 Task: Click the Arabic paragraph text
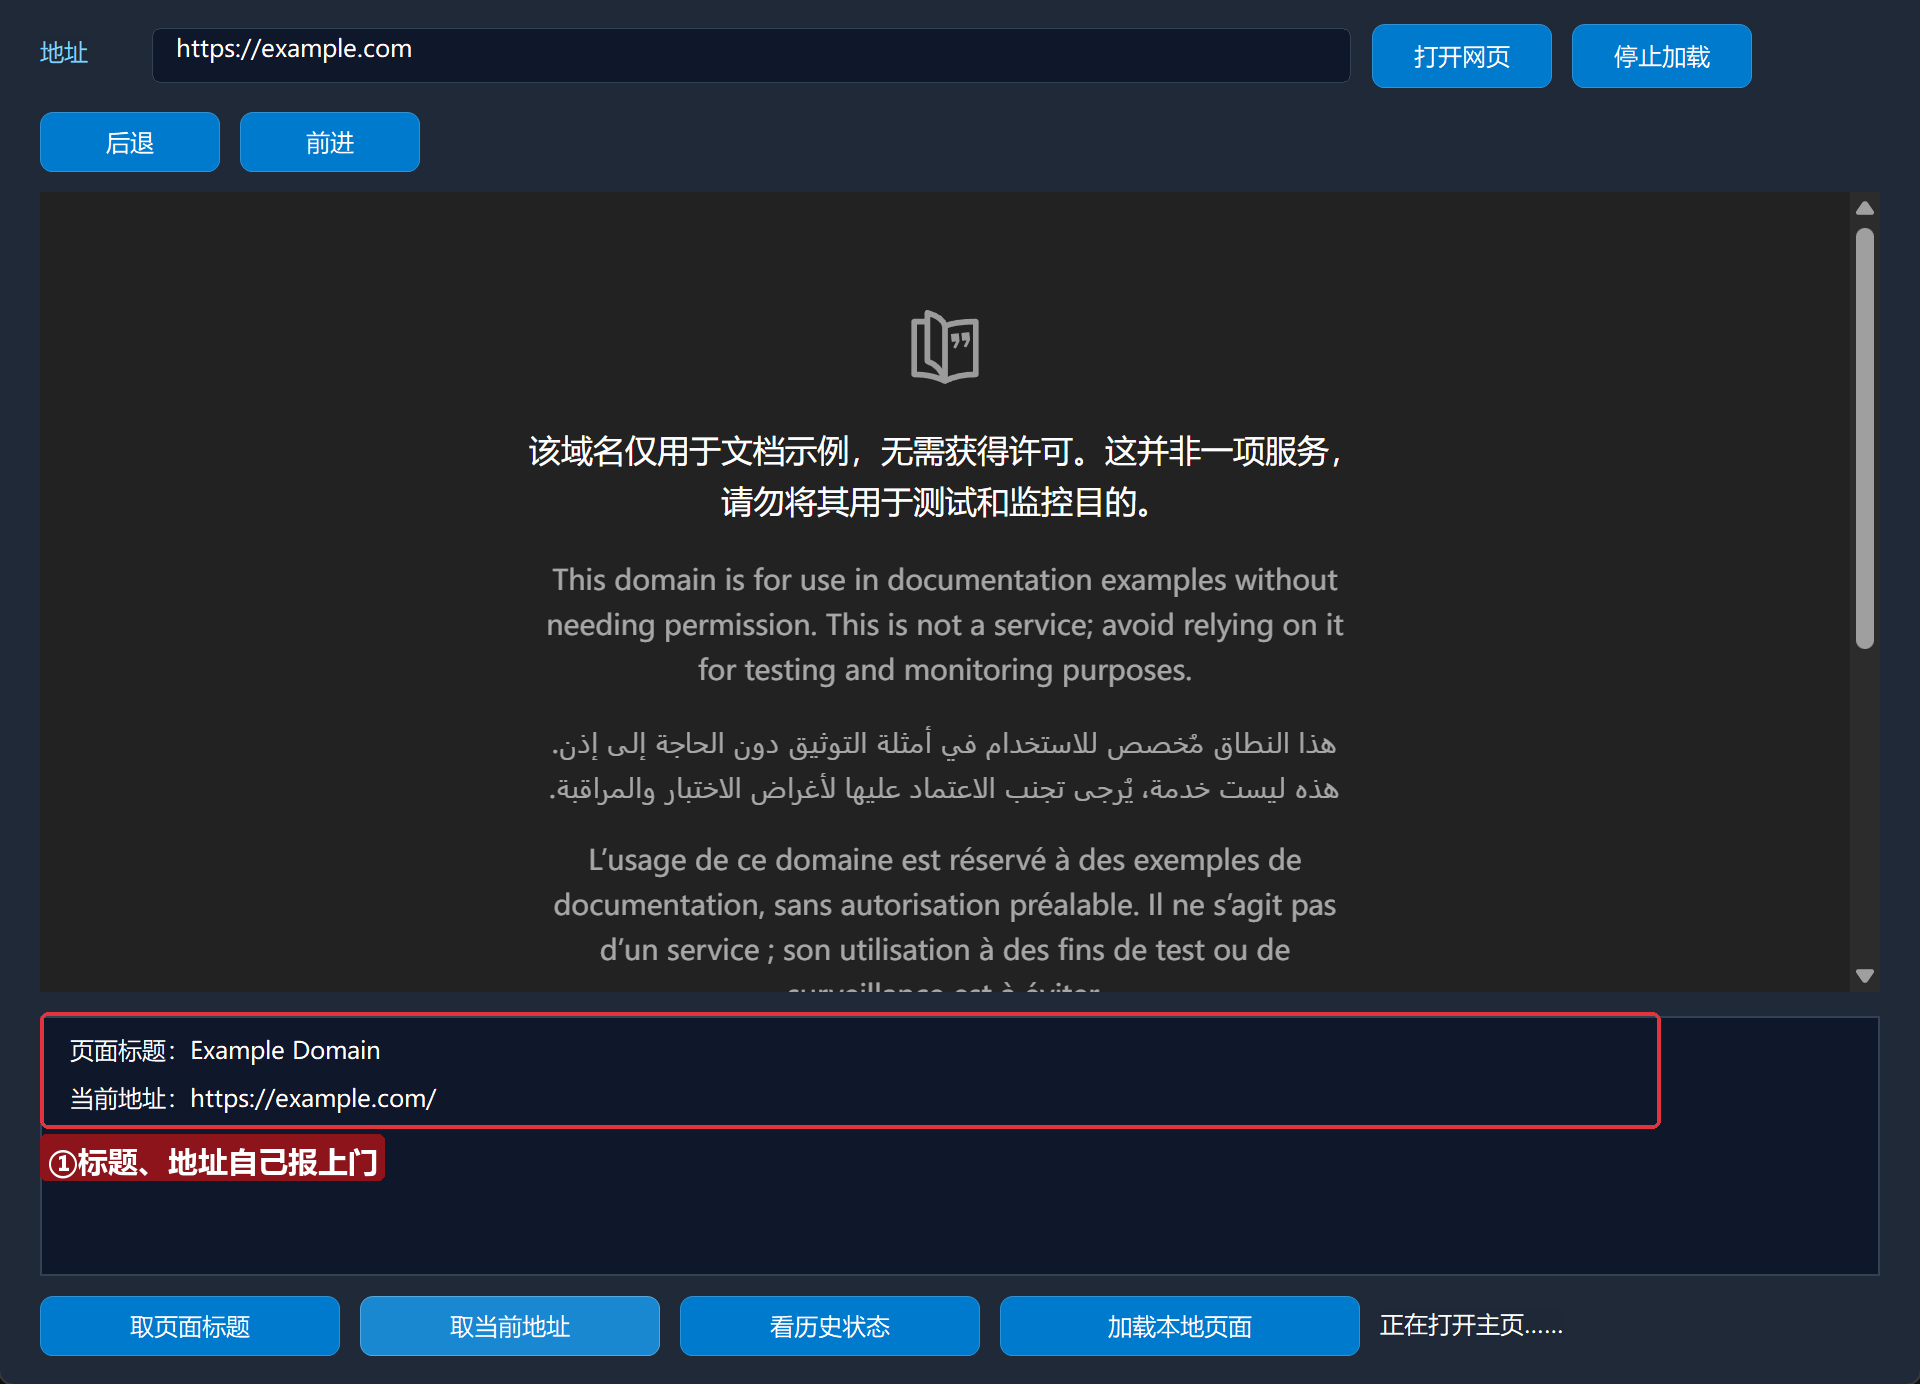tap(944, 766)
